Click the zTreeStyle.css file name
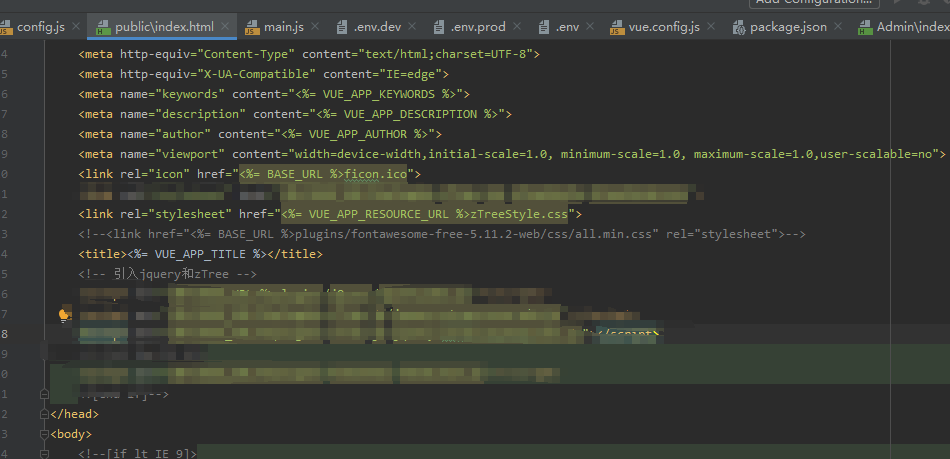The width and height of the screenshot is (950, 459). (x=519, y=214)
